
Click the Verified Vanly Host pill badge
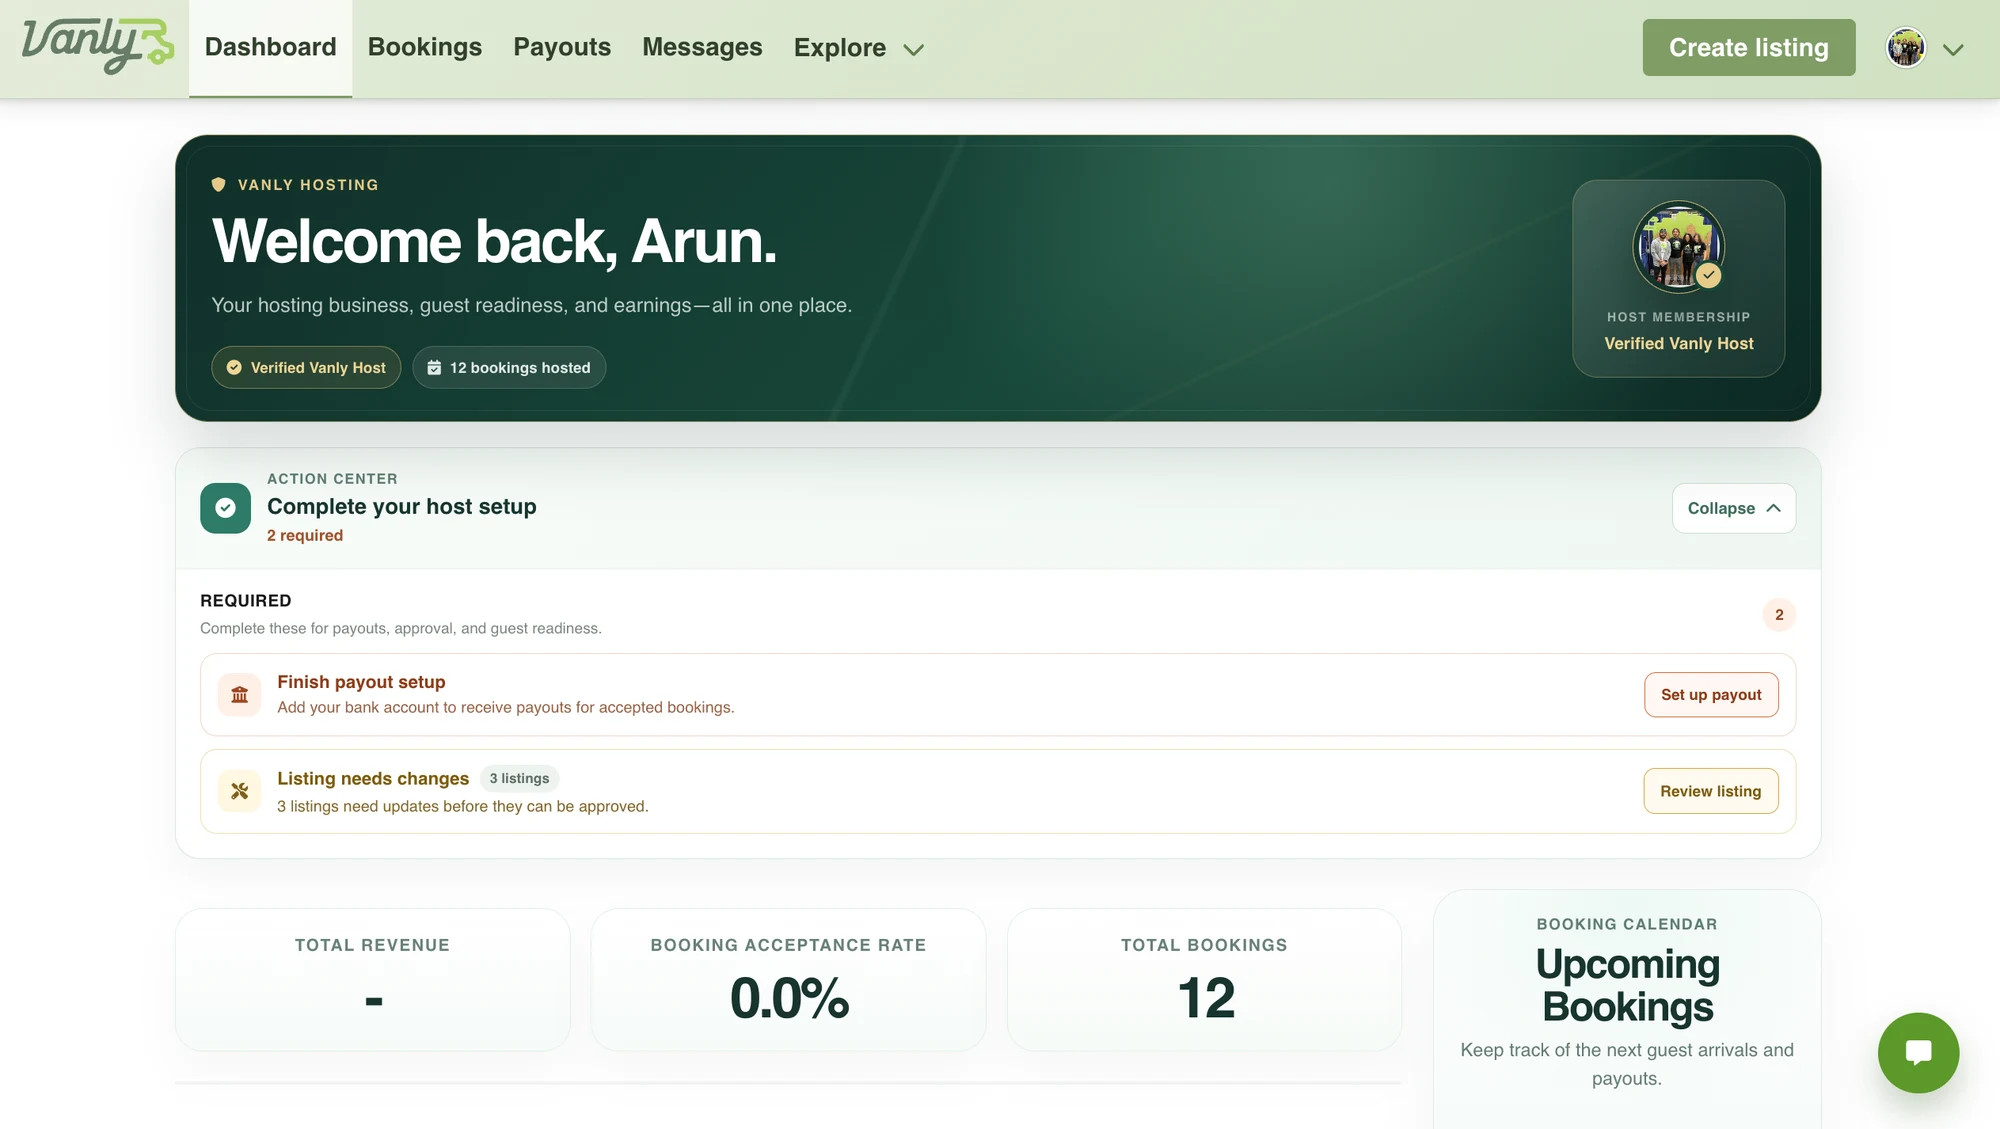coord(306,368)
